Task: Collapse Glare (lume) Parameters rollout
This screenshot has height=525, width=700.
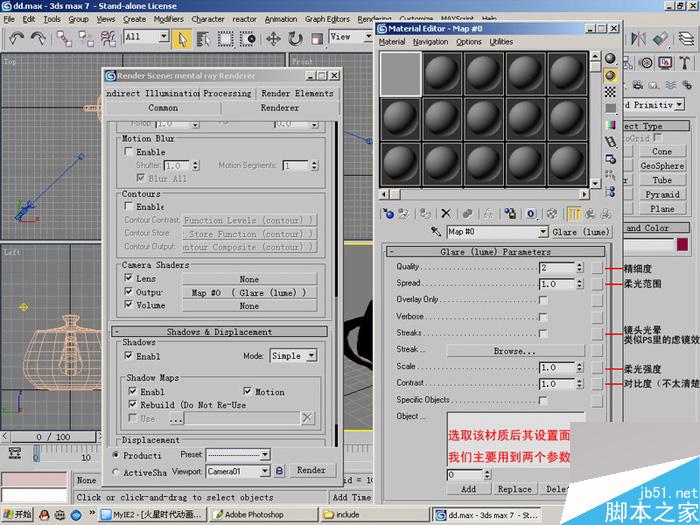Action: pos(496,252)
